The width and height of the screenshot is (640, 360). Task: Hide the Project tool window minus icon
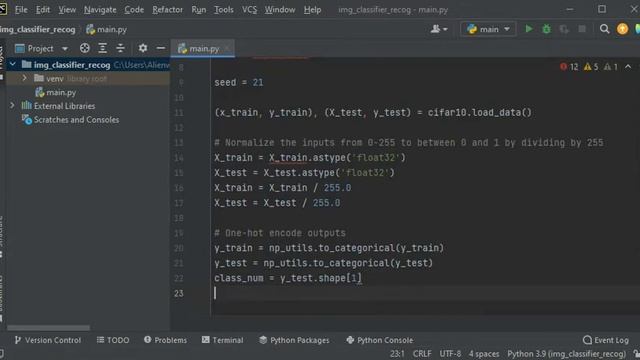pyautogui.click(x=161, y=48)
